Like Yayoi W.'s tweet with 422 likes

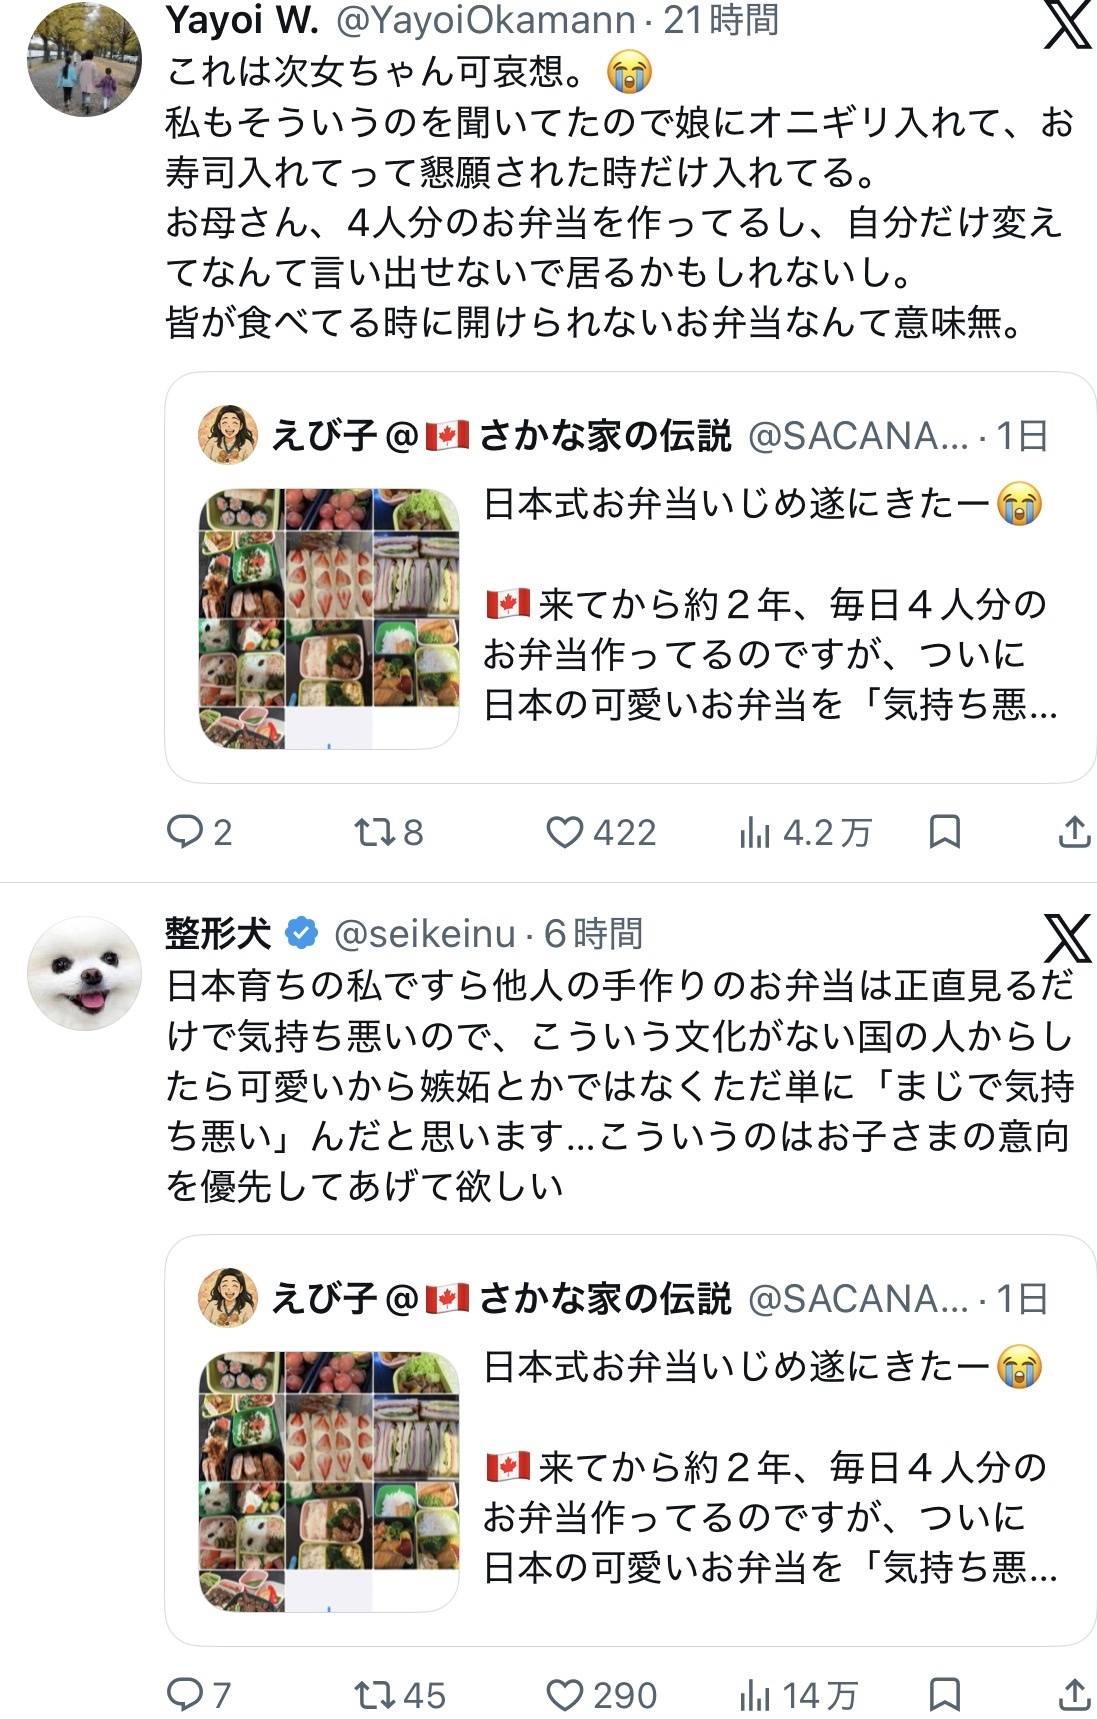[601, 832]
